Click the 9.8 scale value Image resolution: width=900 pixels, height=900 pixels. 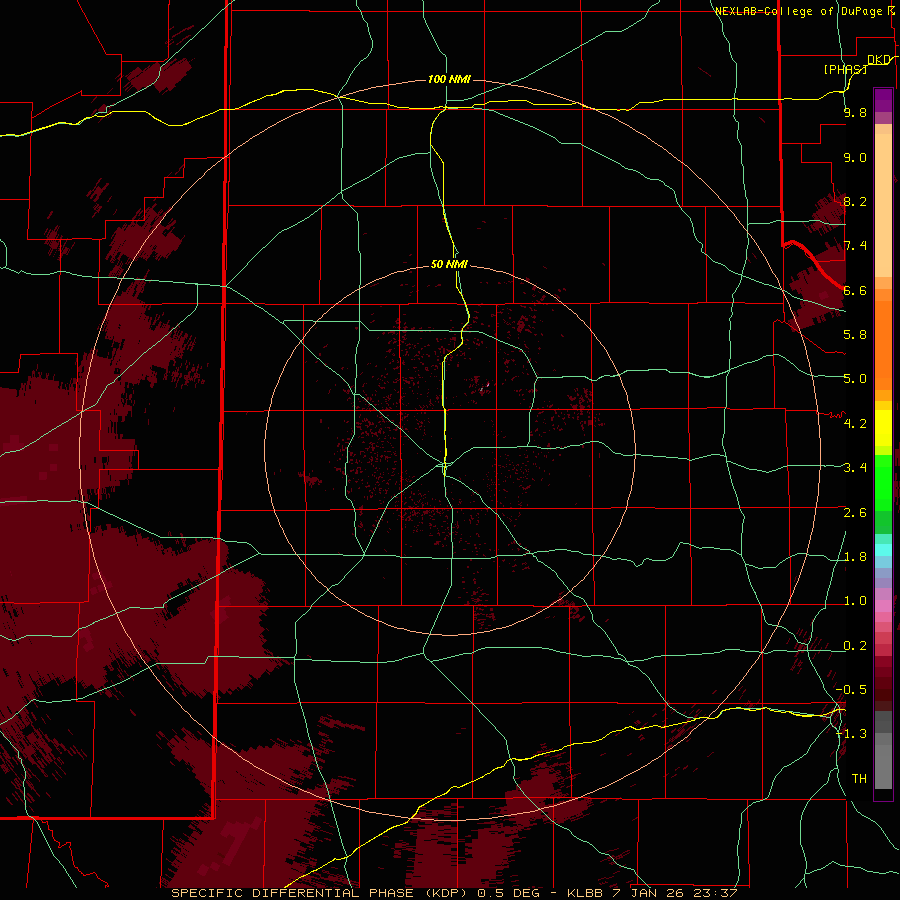tap(855, 112)
